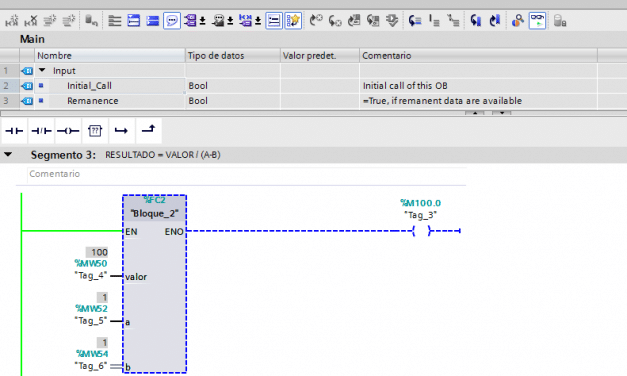
Task: Click the Comentario column header
Action: 478,56
